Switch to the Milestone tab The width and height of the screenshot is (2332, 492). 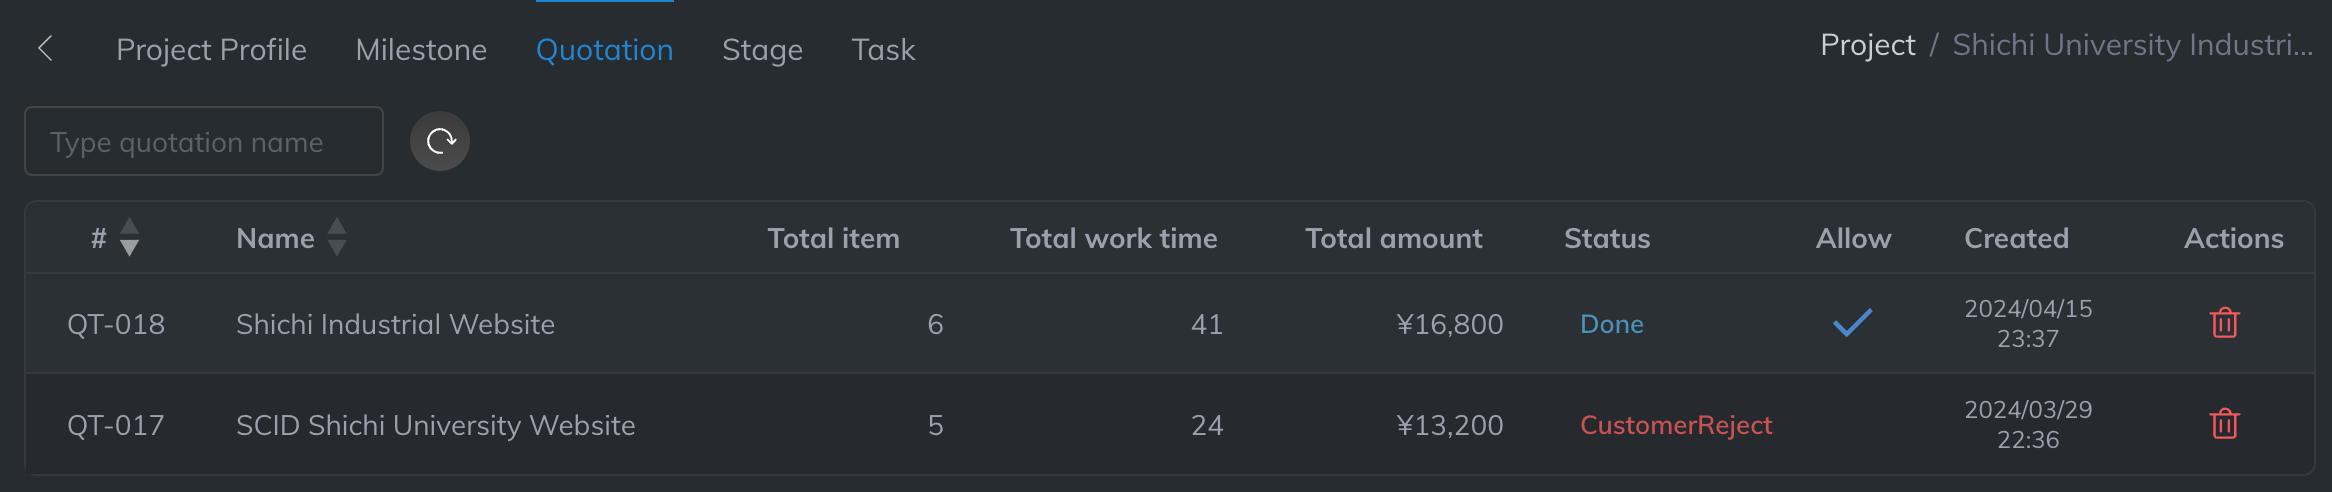421,49
